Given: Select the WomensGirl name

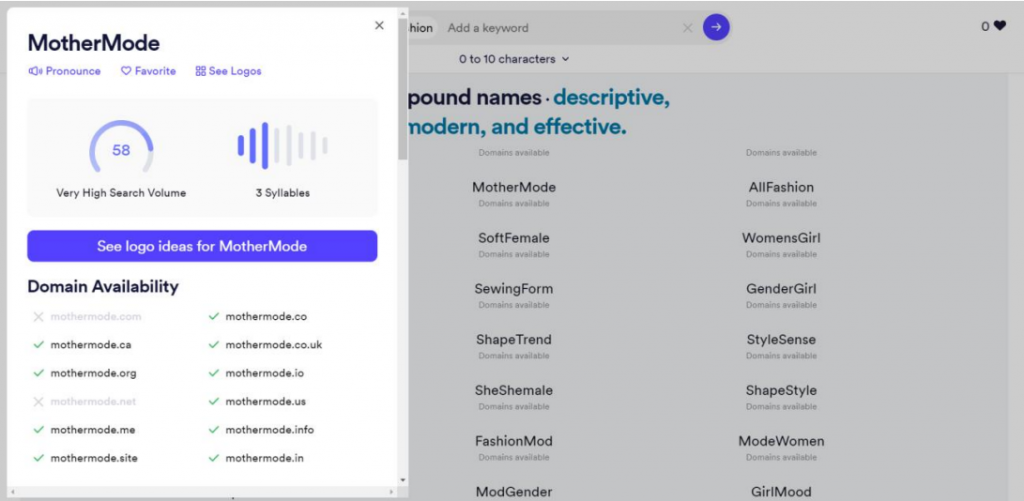Looking at the screenshot, I should coord(781,238).
